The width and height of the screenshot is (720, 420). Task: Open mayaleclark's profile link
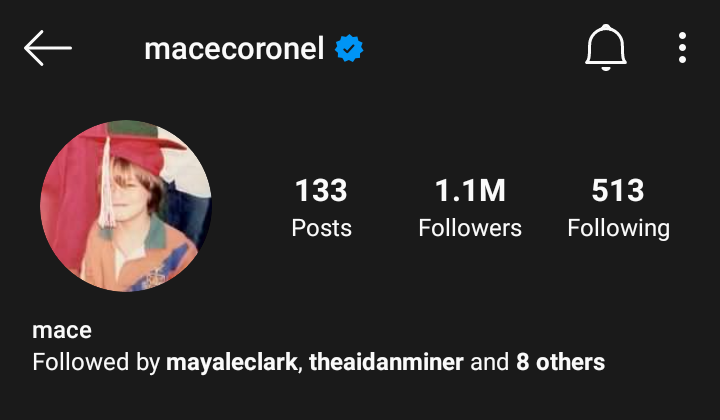click(x=231, y=363)
